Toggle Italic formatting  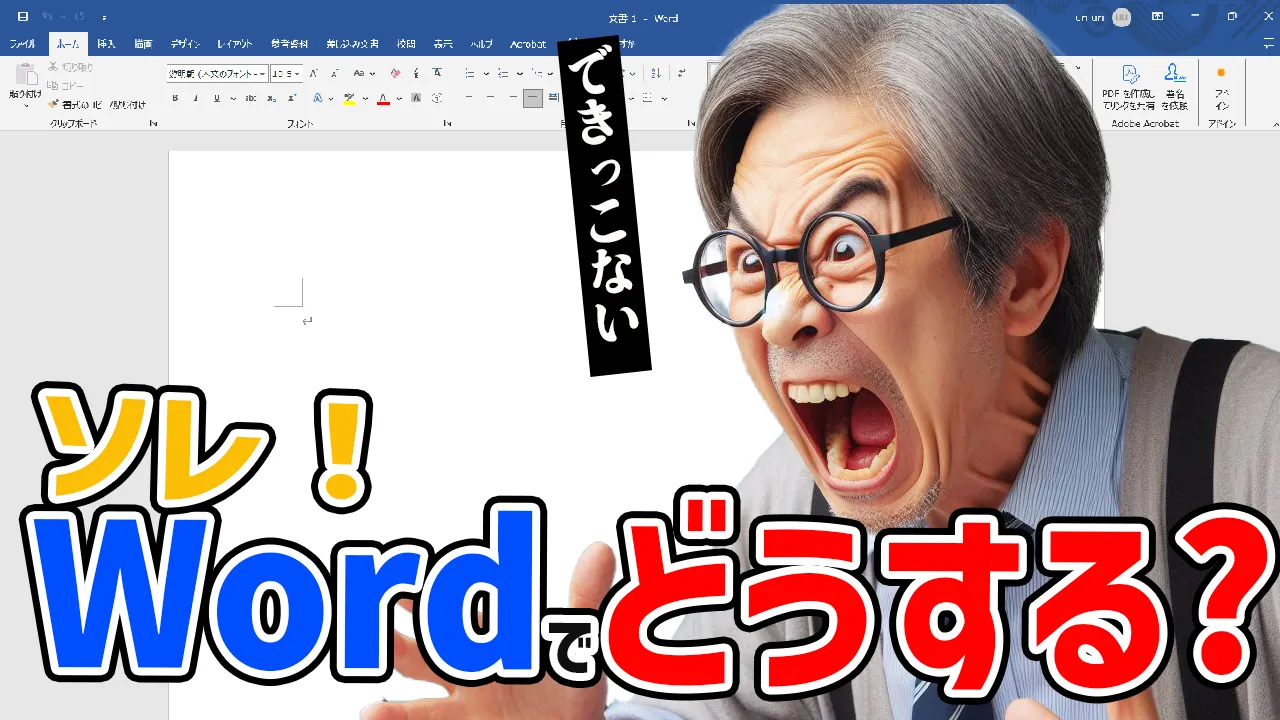point(194,98)
